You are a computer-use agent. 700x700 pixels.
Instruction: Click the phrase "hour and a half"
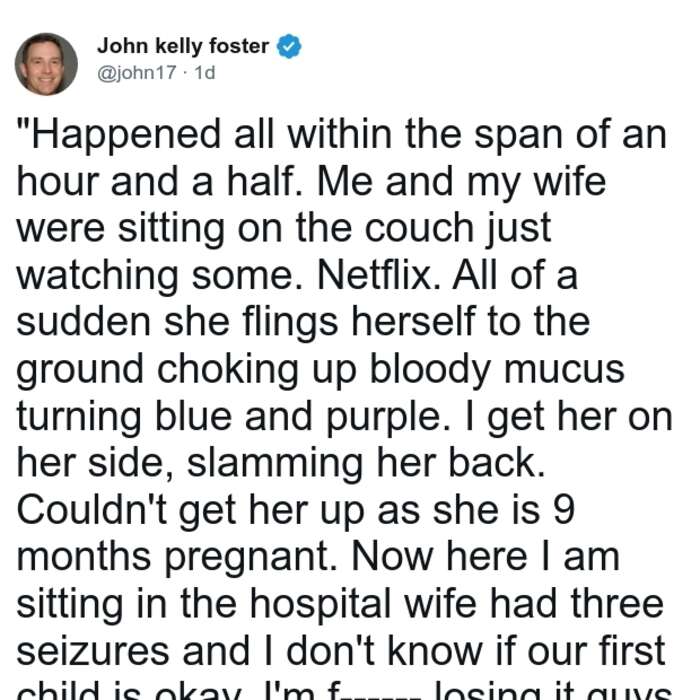pos(160,181)
